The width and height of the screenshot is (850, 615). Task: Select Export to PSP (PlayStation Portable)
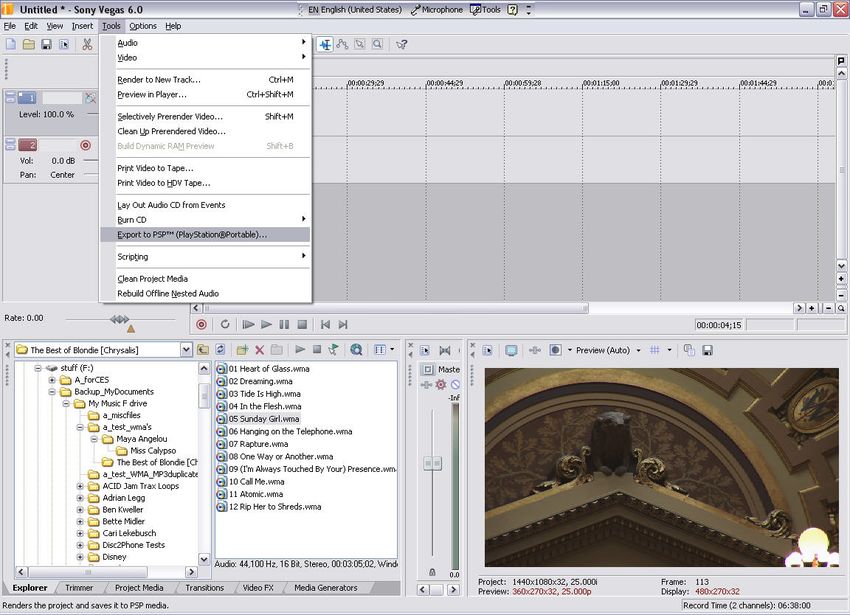tap(205, 234)
